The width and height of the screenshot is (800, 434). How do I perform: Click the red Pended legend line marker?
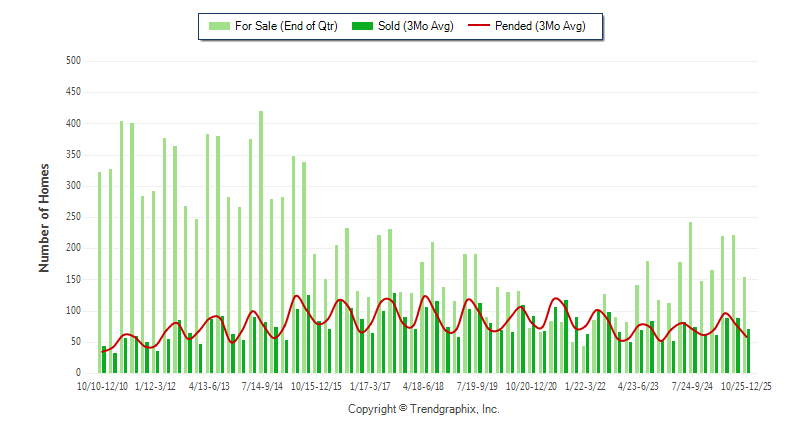(486, 26)
